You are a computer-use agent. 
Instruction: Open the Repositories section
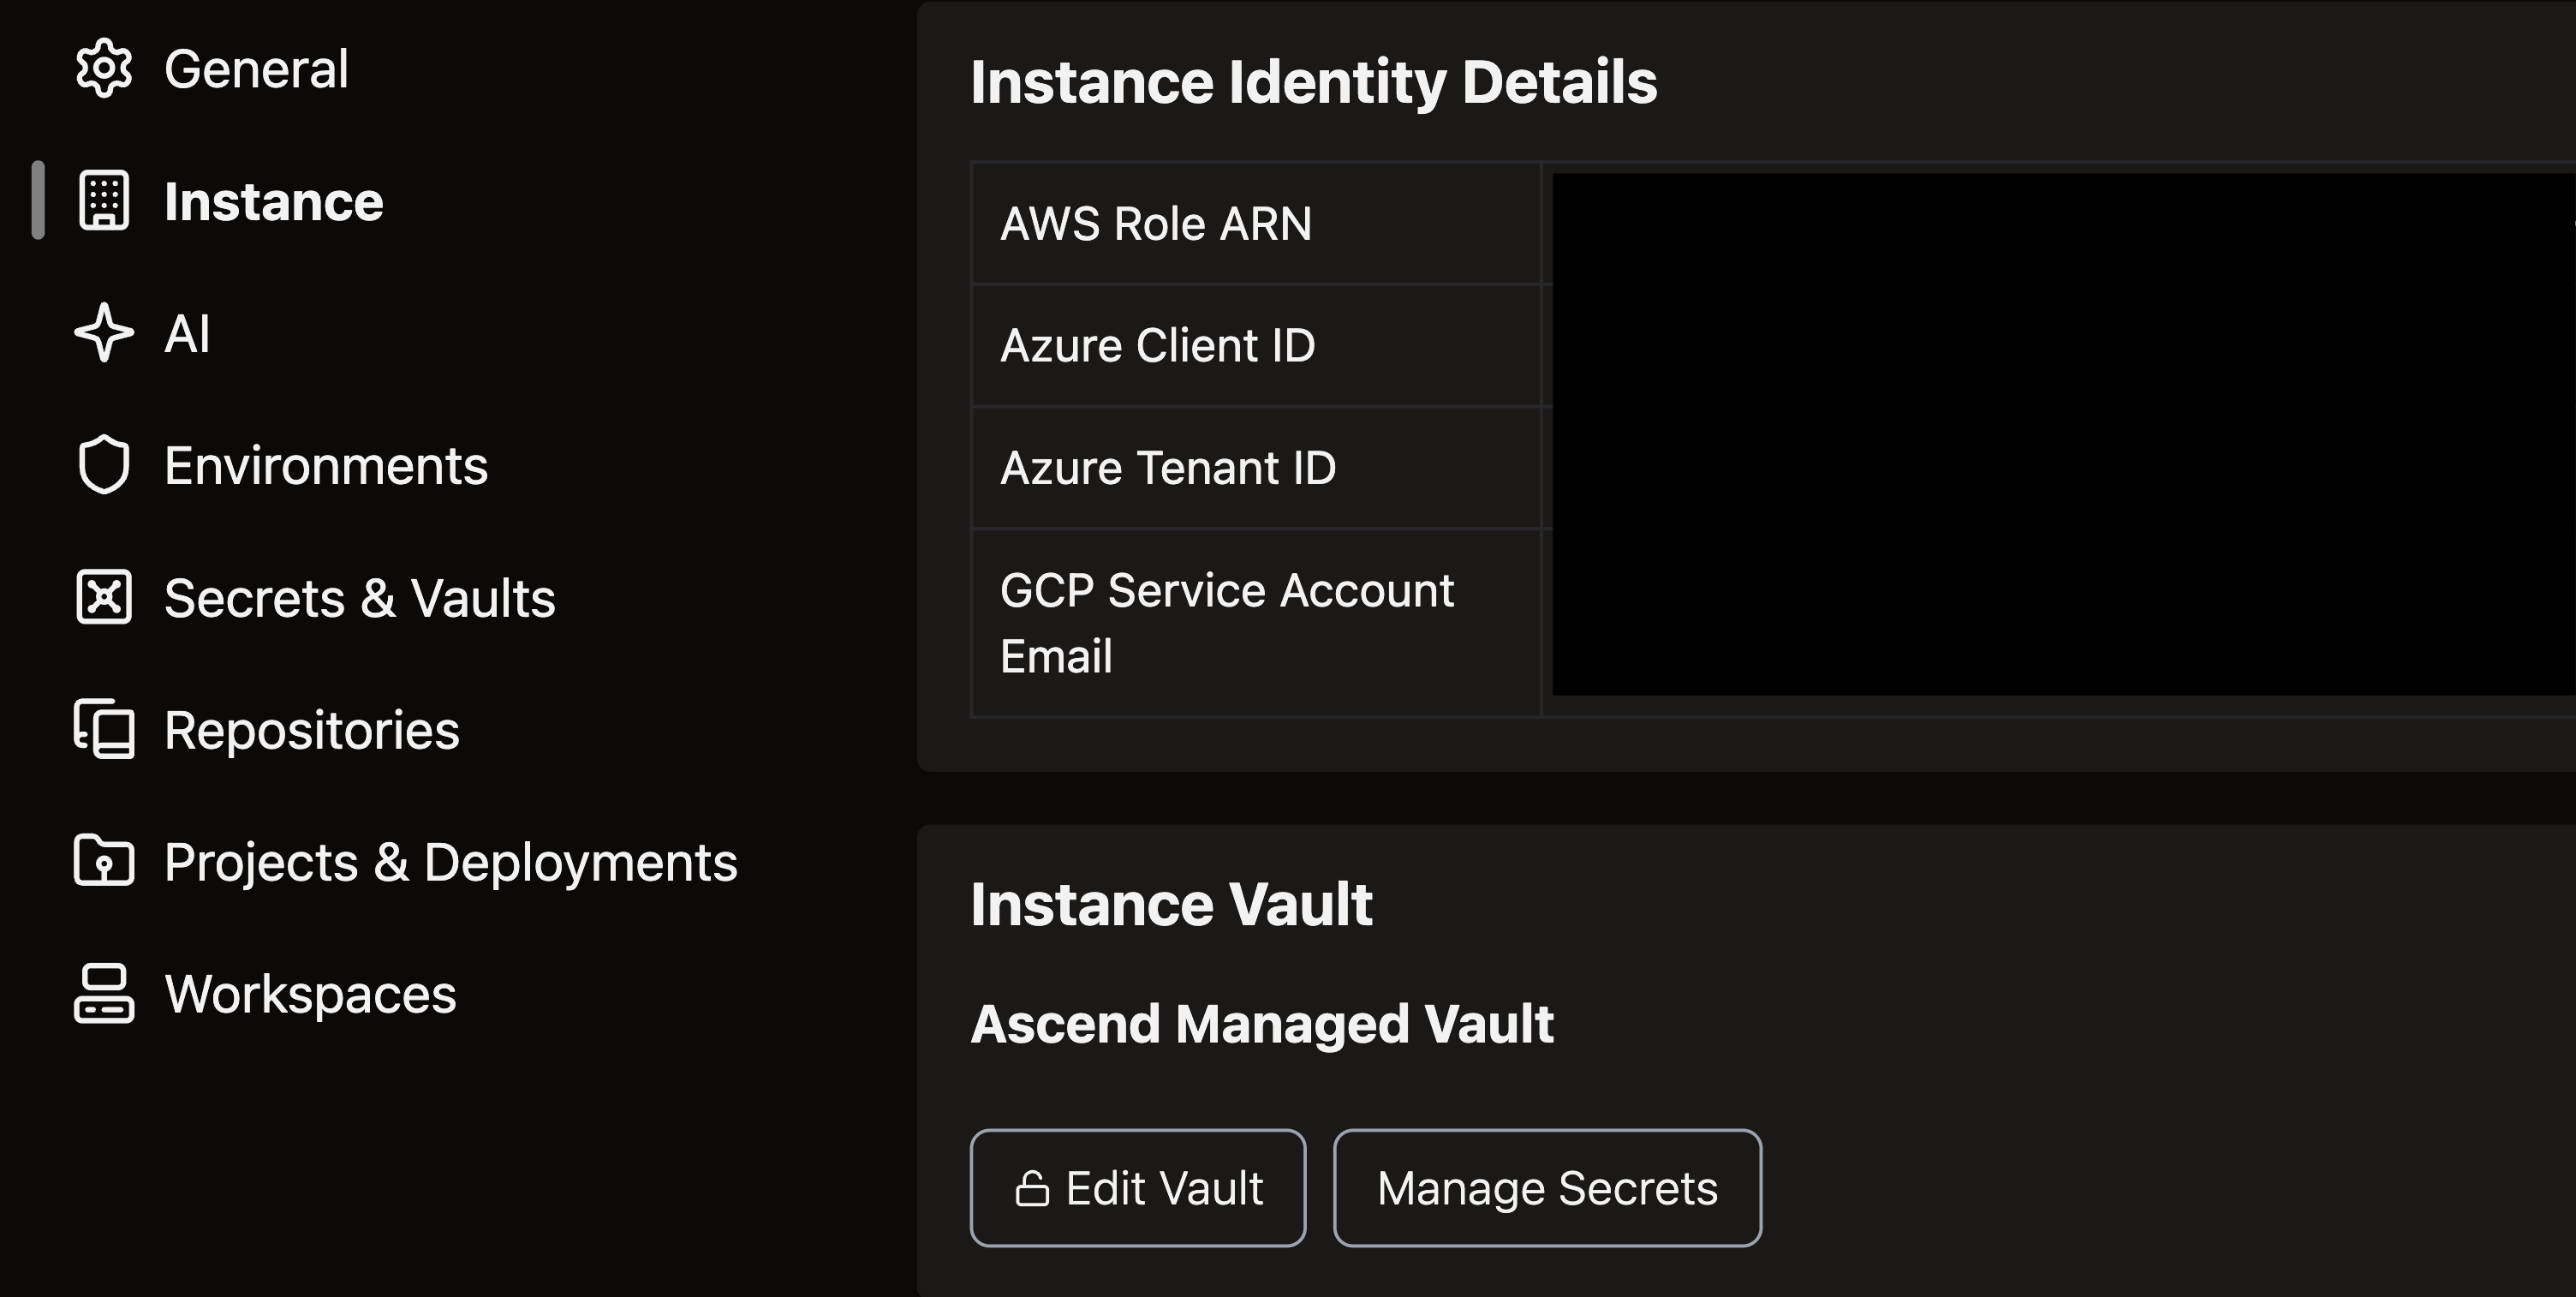[311, 729]
